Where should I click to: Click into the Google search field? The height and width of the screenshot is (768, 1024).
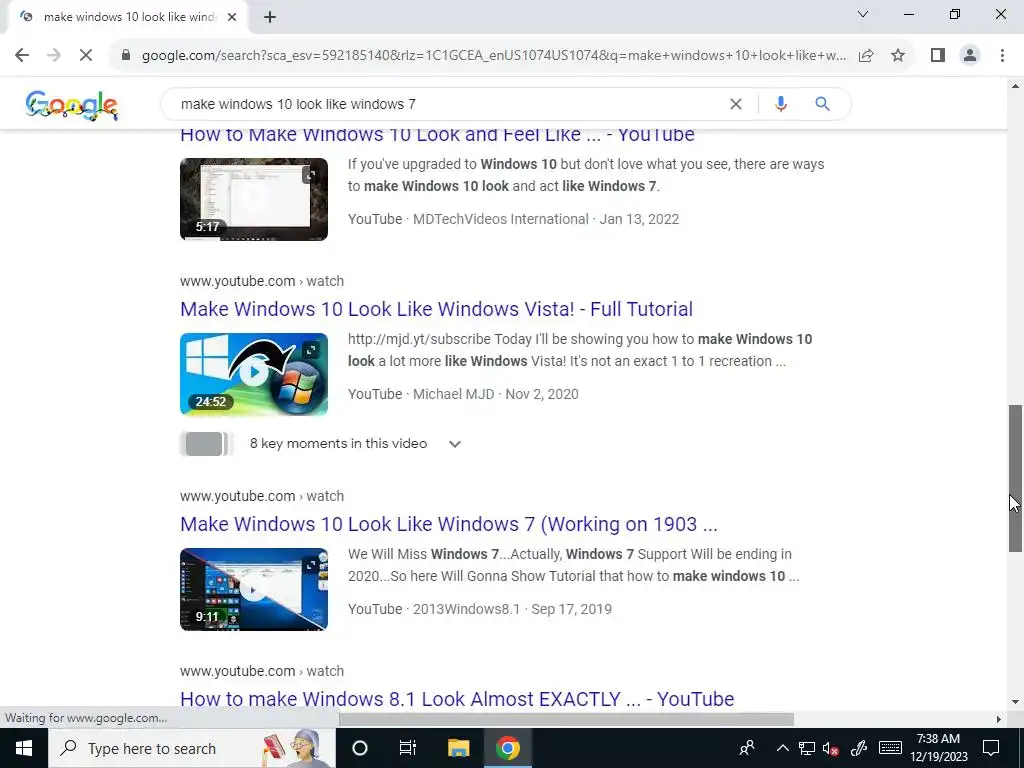click(x=451, y=104)
